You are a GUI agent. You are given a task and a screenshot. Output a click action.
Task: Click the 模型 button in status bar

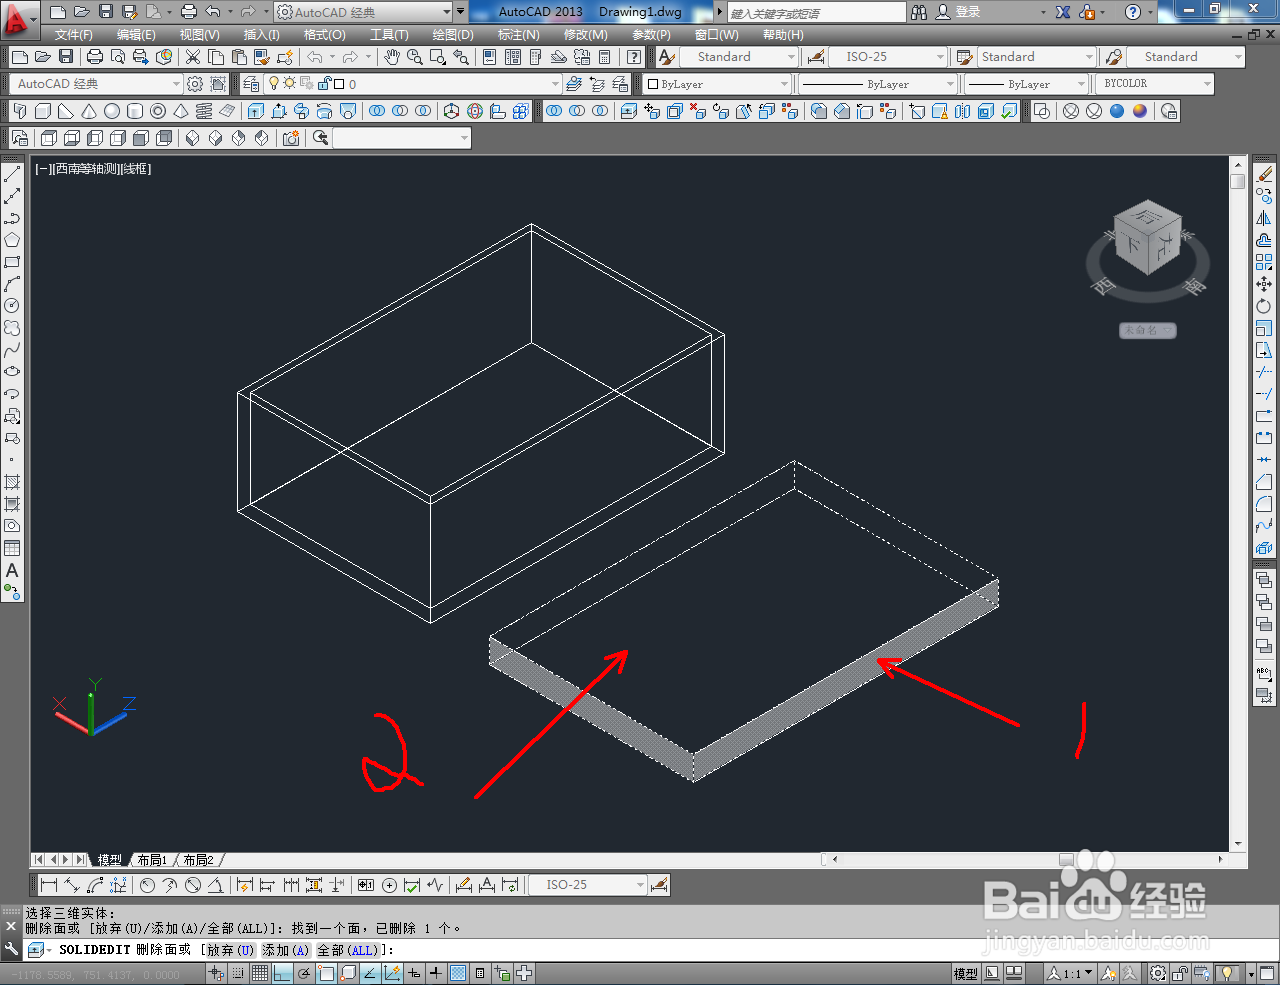pos(965,973)
